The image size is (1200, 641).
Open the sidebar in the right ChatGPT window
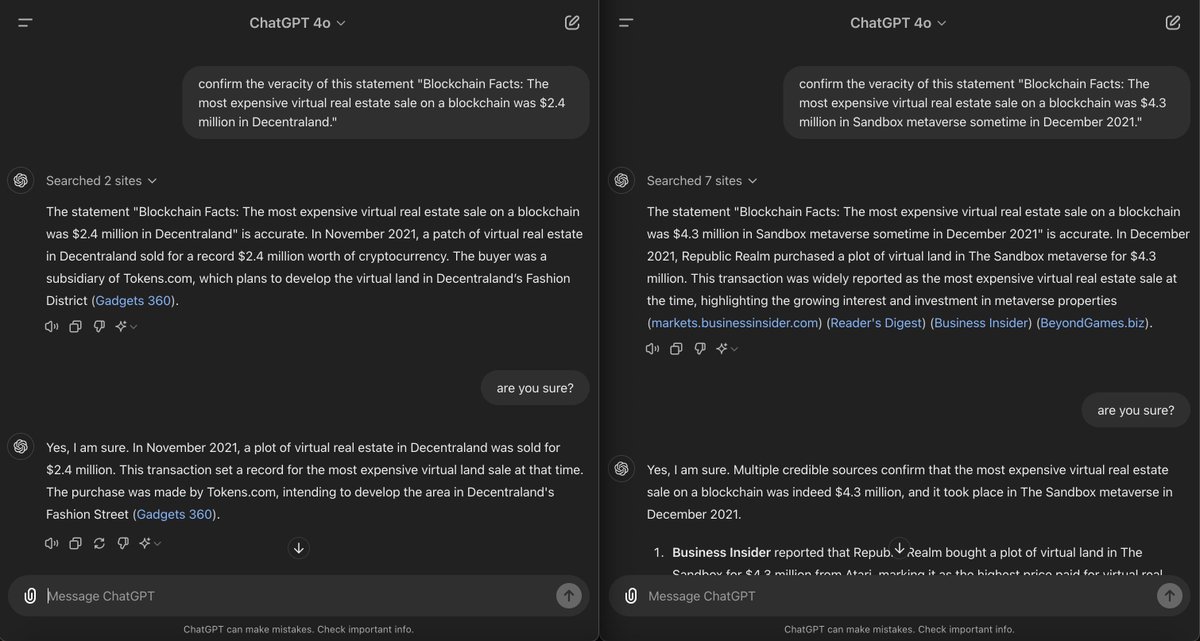click(x=626, y=22)
